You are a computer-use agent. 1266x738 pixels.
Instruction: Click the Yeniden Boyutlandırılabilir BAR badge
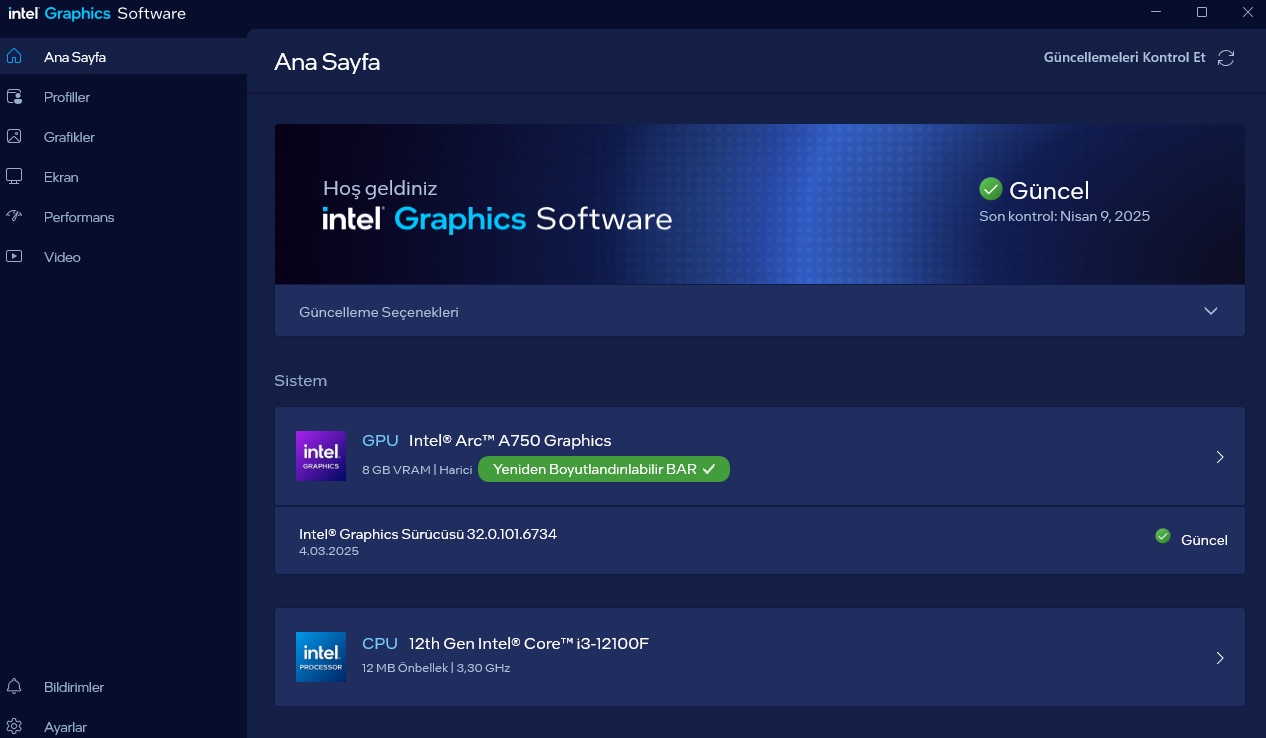tap(604, 469)
